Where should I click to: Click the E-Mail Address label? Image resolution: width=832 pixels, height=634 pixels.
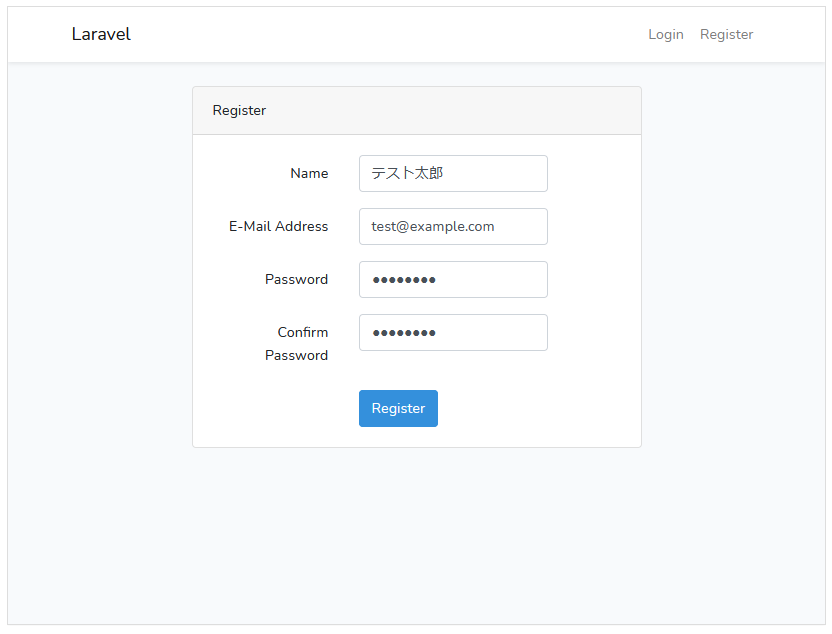pos(278,226)
